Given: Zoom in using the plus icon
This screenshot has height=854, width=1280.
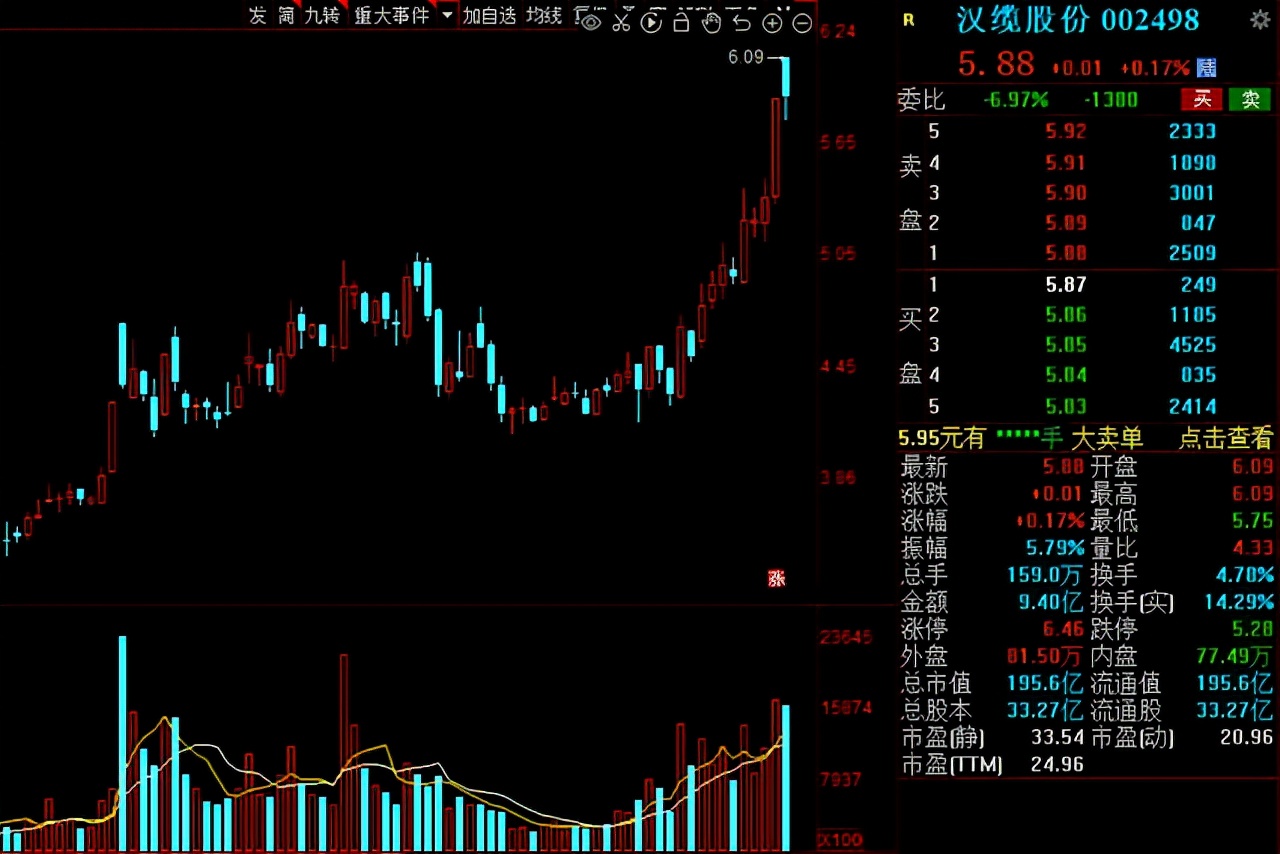Looking at the screenshot, I should 771,21.
